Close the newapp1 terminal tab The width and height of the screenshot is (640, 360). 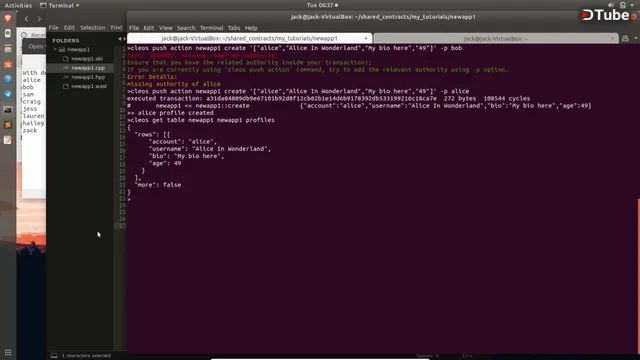pos(366,38)
